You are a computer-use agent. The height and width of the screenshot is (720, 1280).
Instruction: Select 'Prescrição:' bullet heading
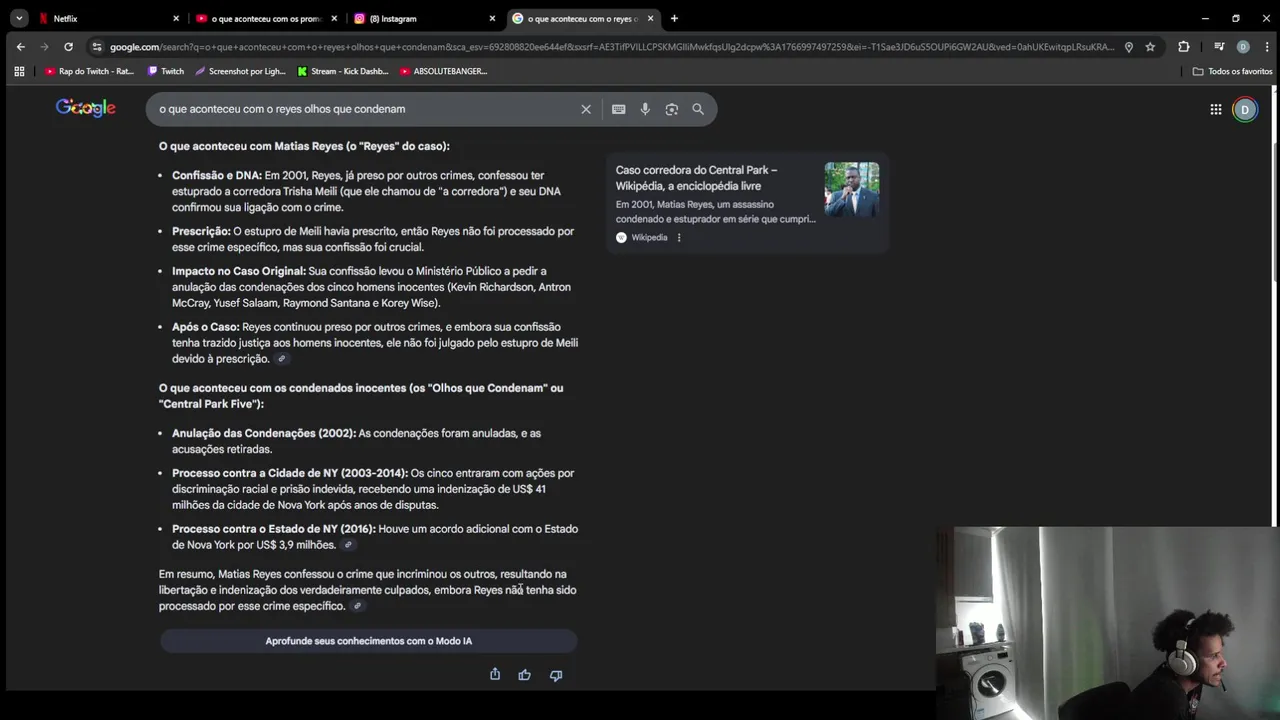pos(201,231)
